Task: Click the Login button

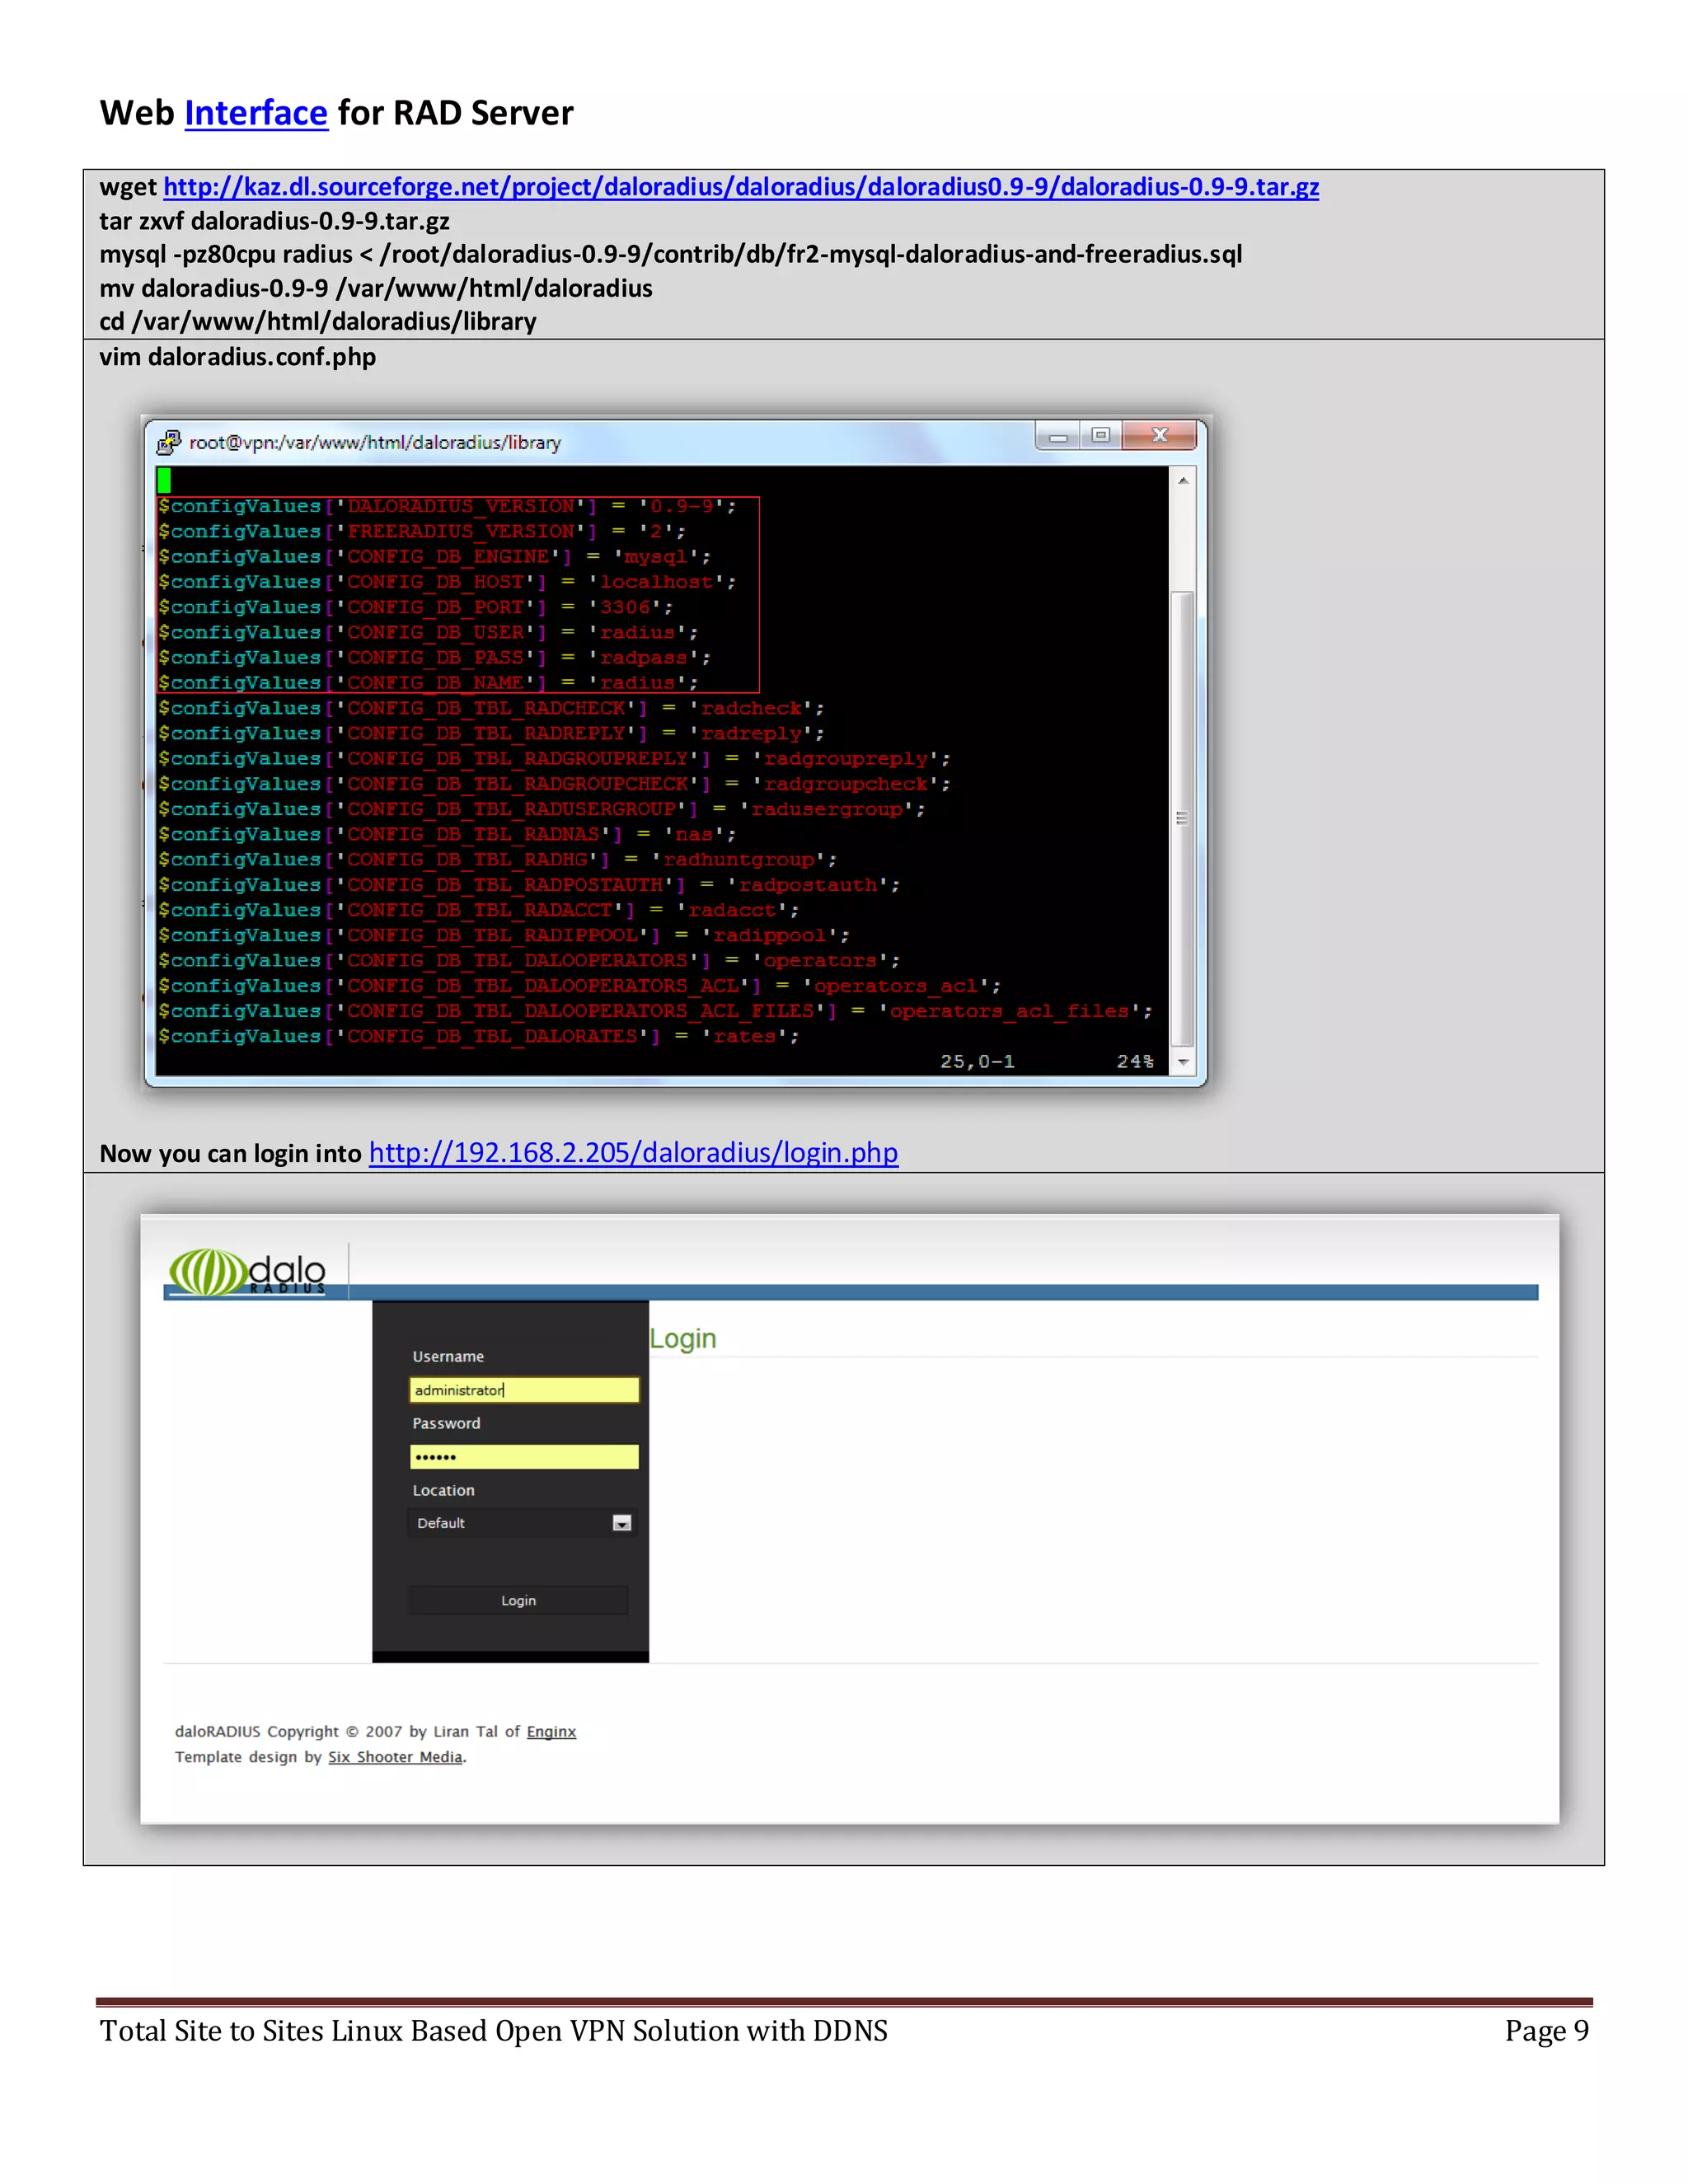Action: [x=518, y=1600]
